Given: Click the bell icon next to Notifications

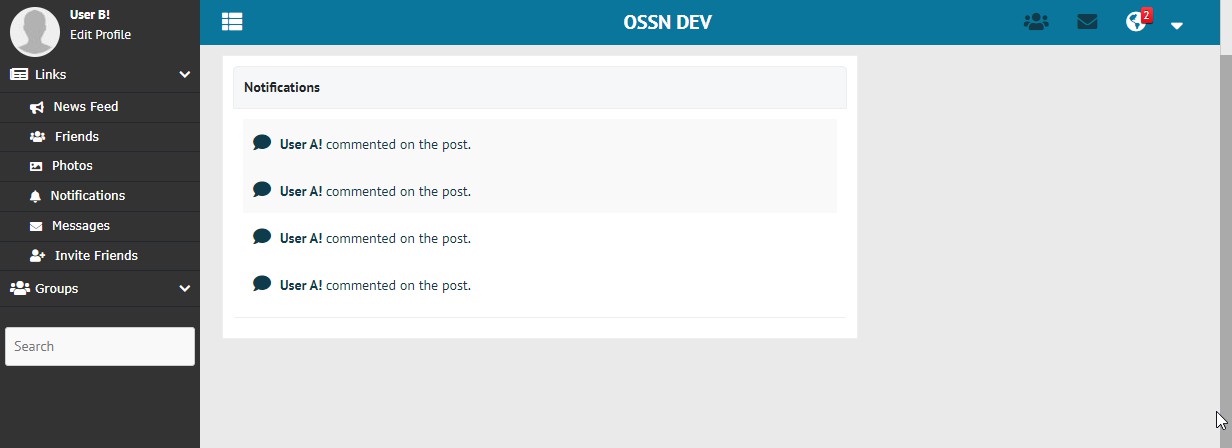Looking at the screenshot, I should (36, 196).
